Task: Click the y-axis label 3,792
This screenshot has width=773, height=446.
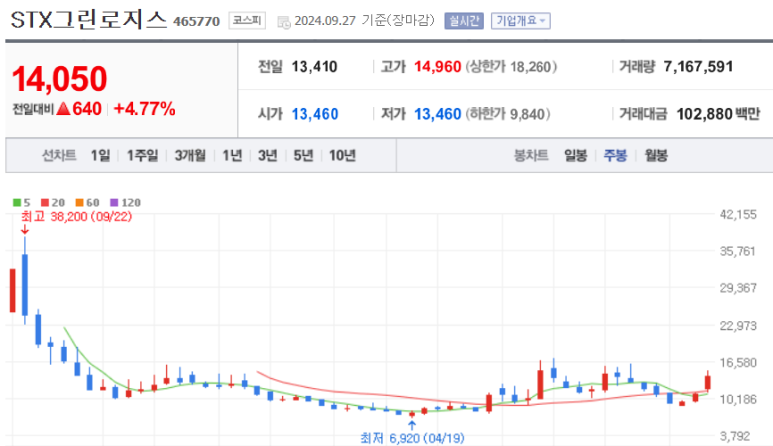Action: (735, 436)
